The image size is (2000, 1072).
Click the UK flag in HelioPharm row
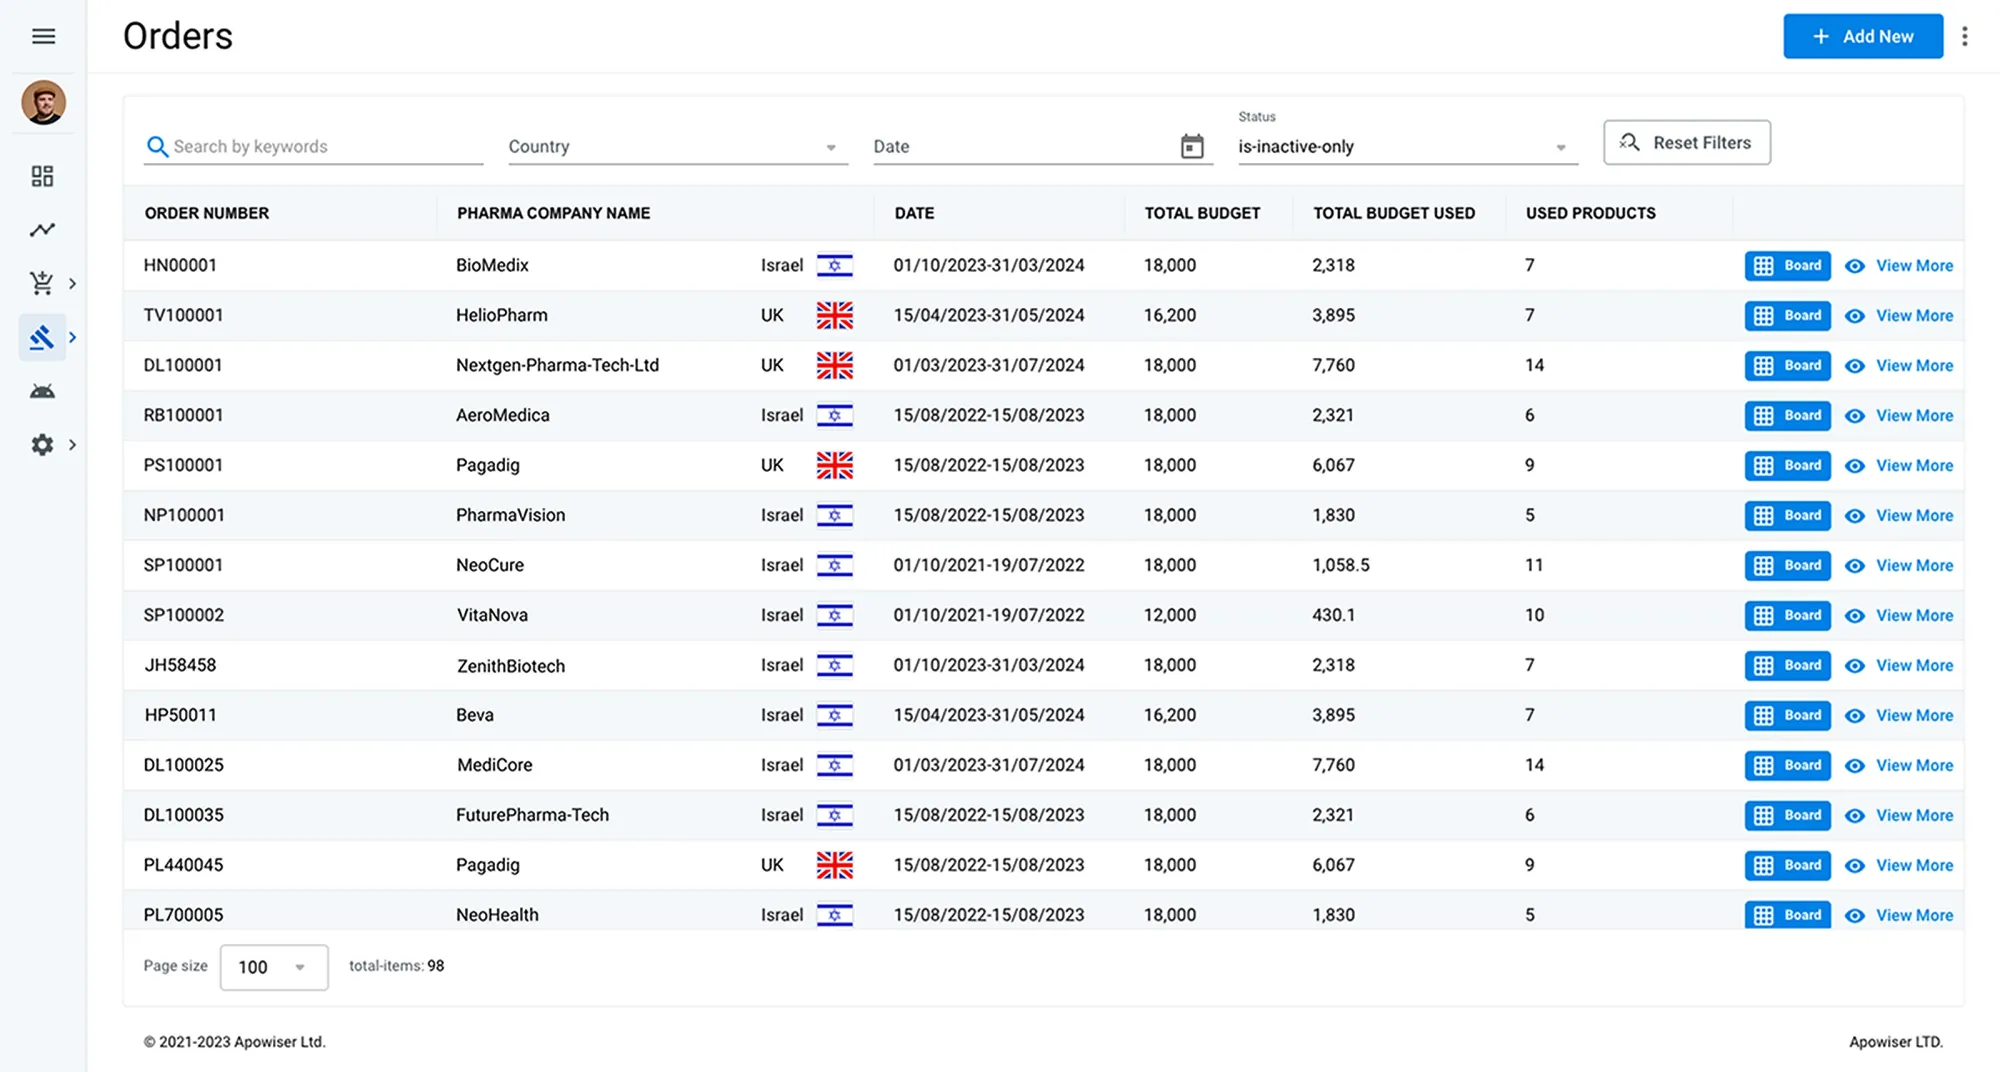pos(835,315)
